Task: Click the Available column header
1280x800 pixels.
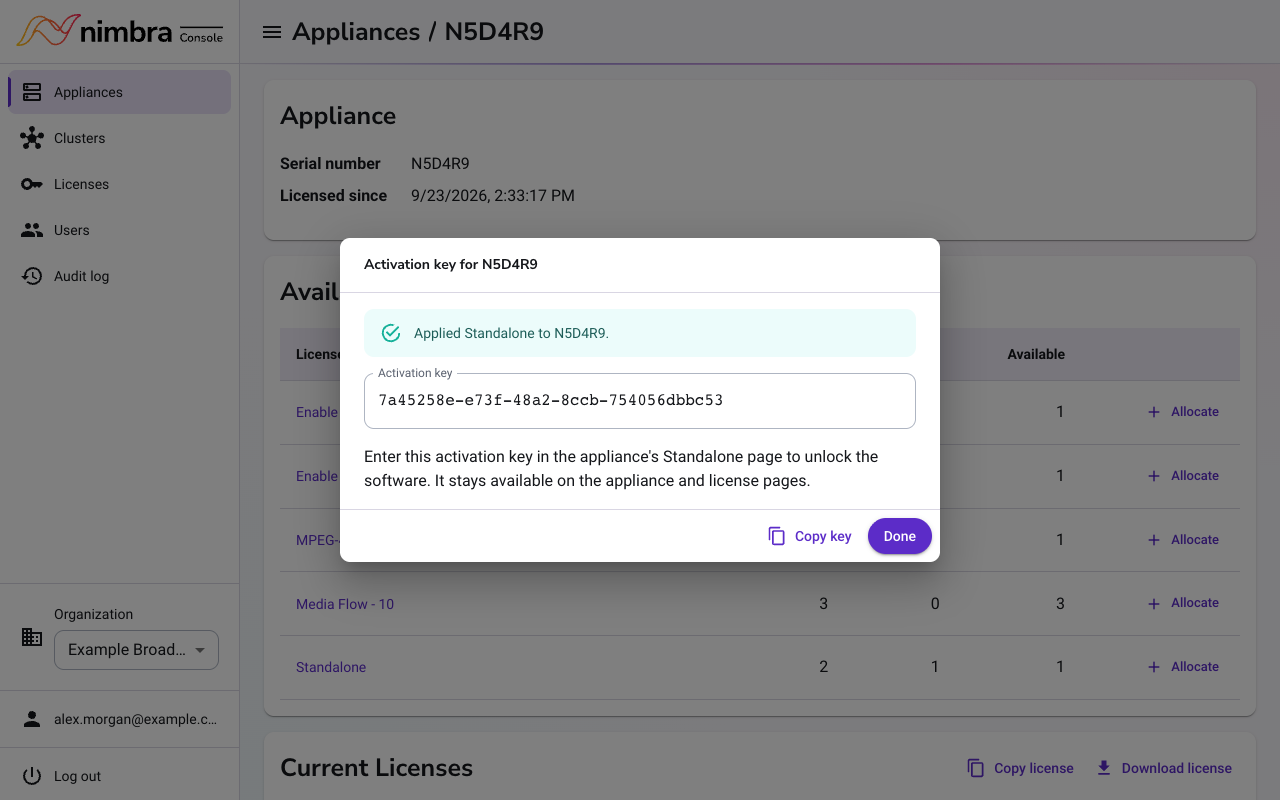Action: (x=1036, y=354)
